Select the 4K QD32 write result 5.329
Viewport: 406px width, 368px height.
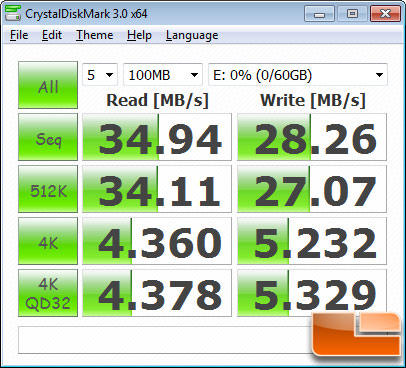pyautogui.click(x=312, y=293)
